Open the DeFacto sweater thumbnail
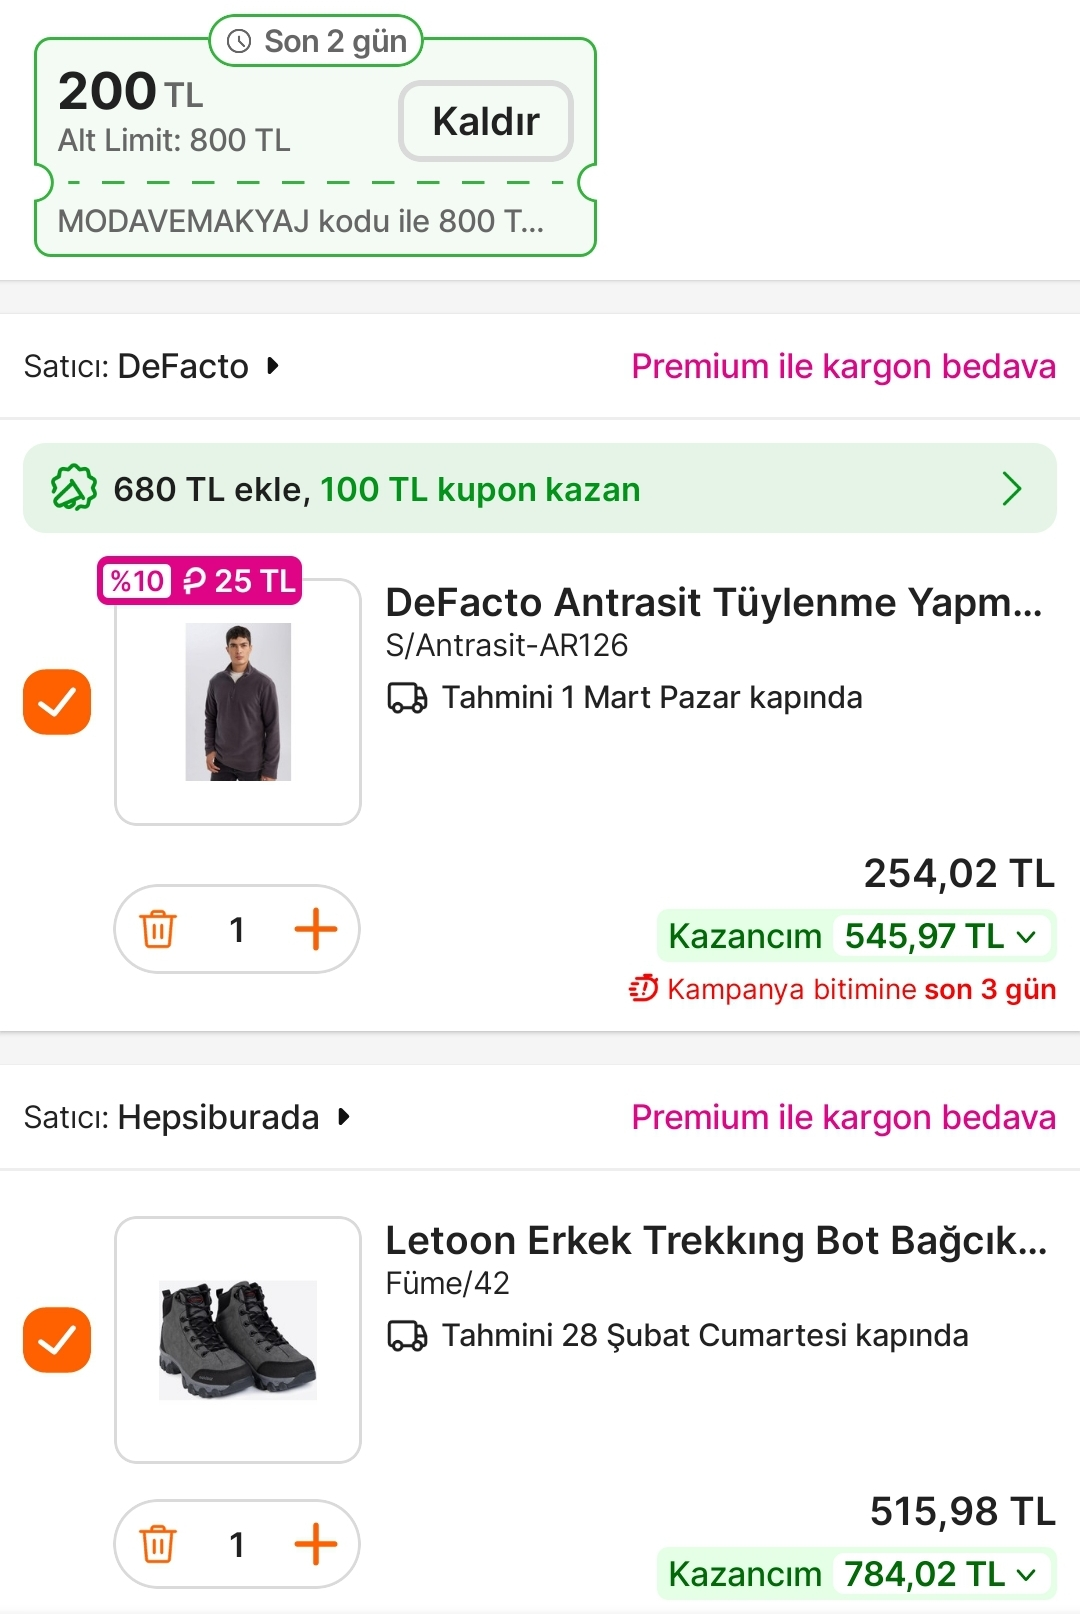Viewport: 1080px width, 1619px height. [x=238, y=702]
